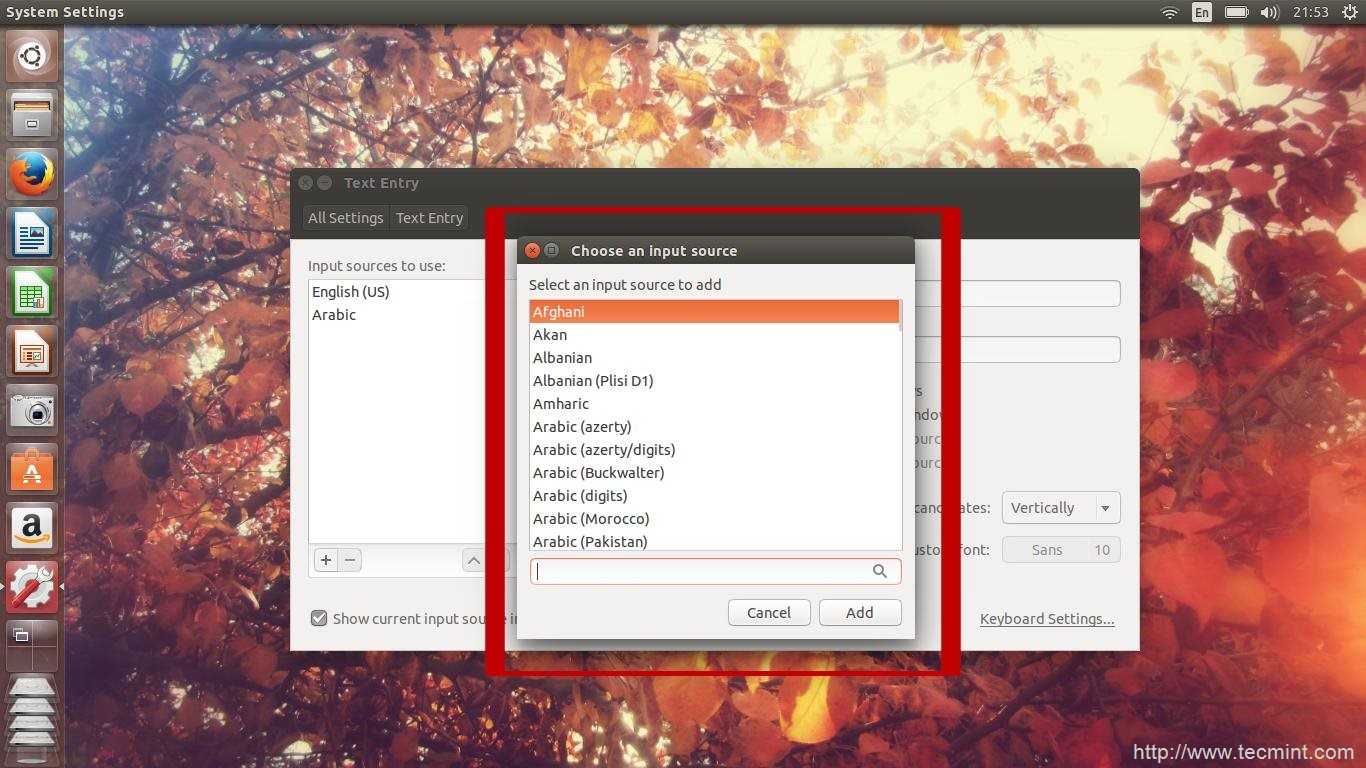Open the sound volume indicator
The width and height of the screenshot is (1366, 768).
click(1270, 12)
